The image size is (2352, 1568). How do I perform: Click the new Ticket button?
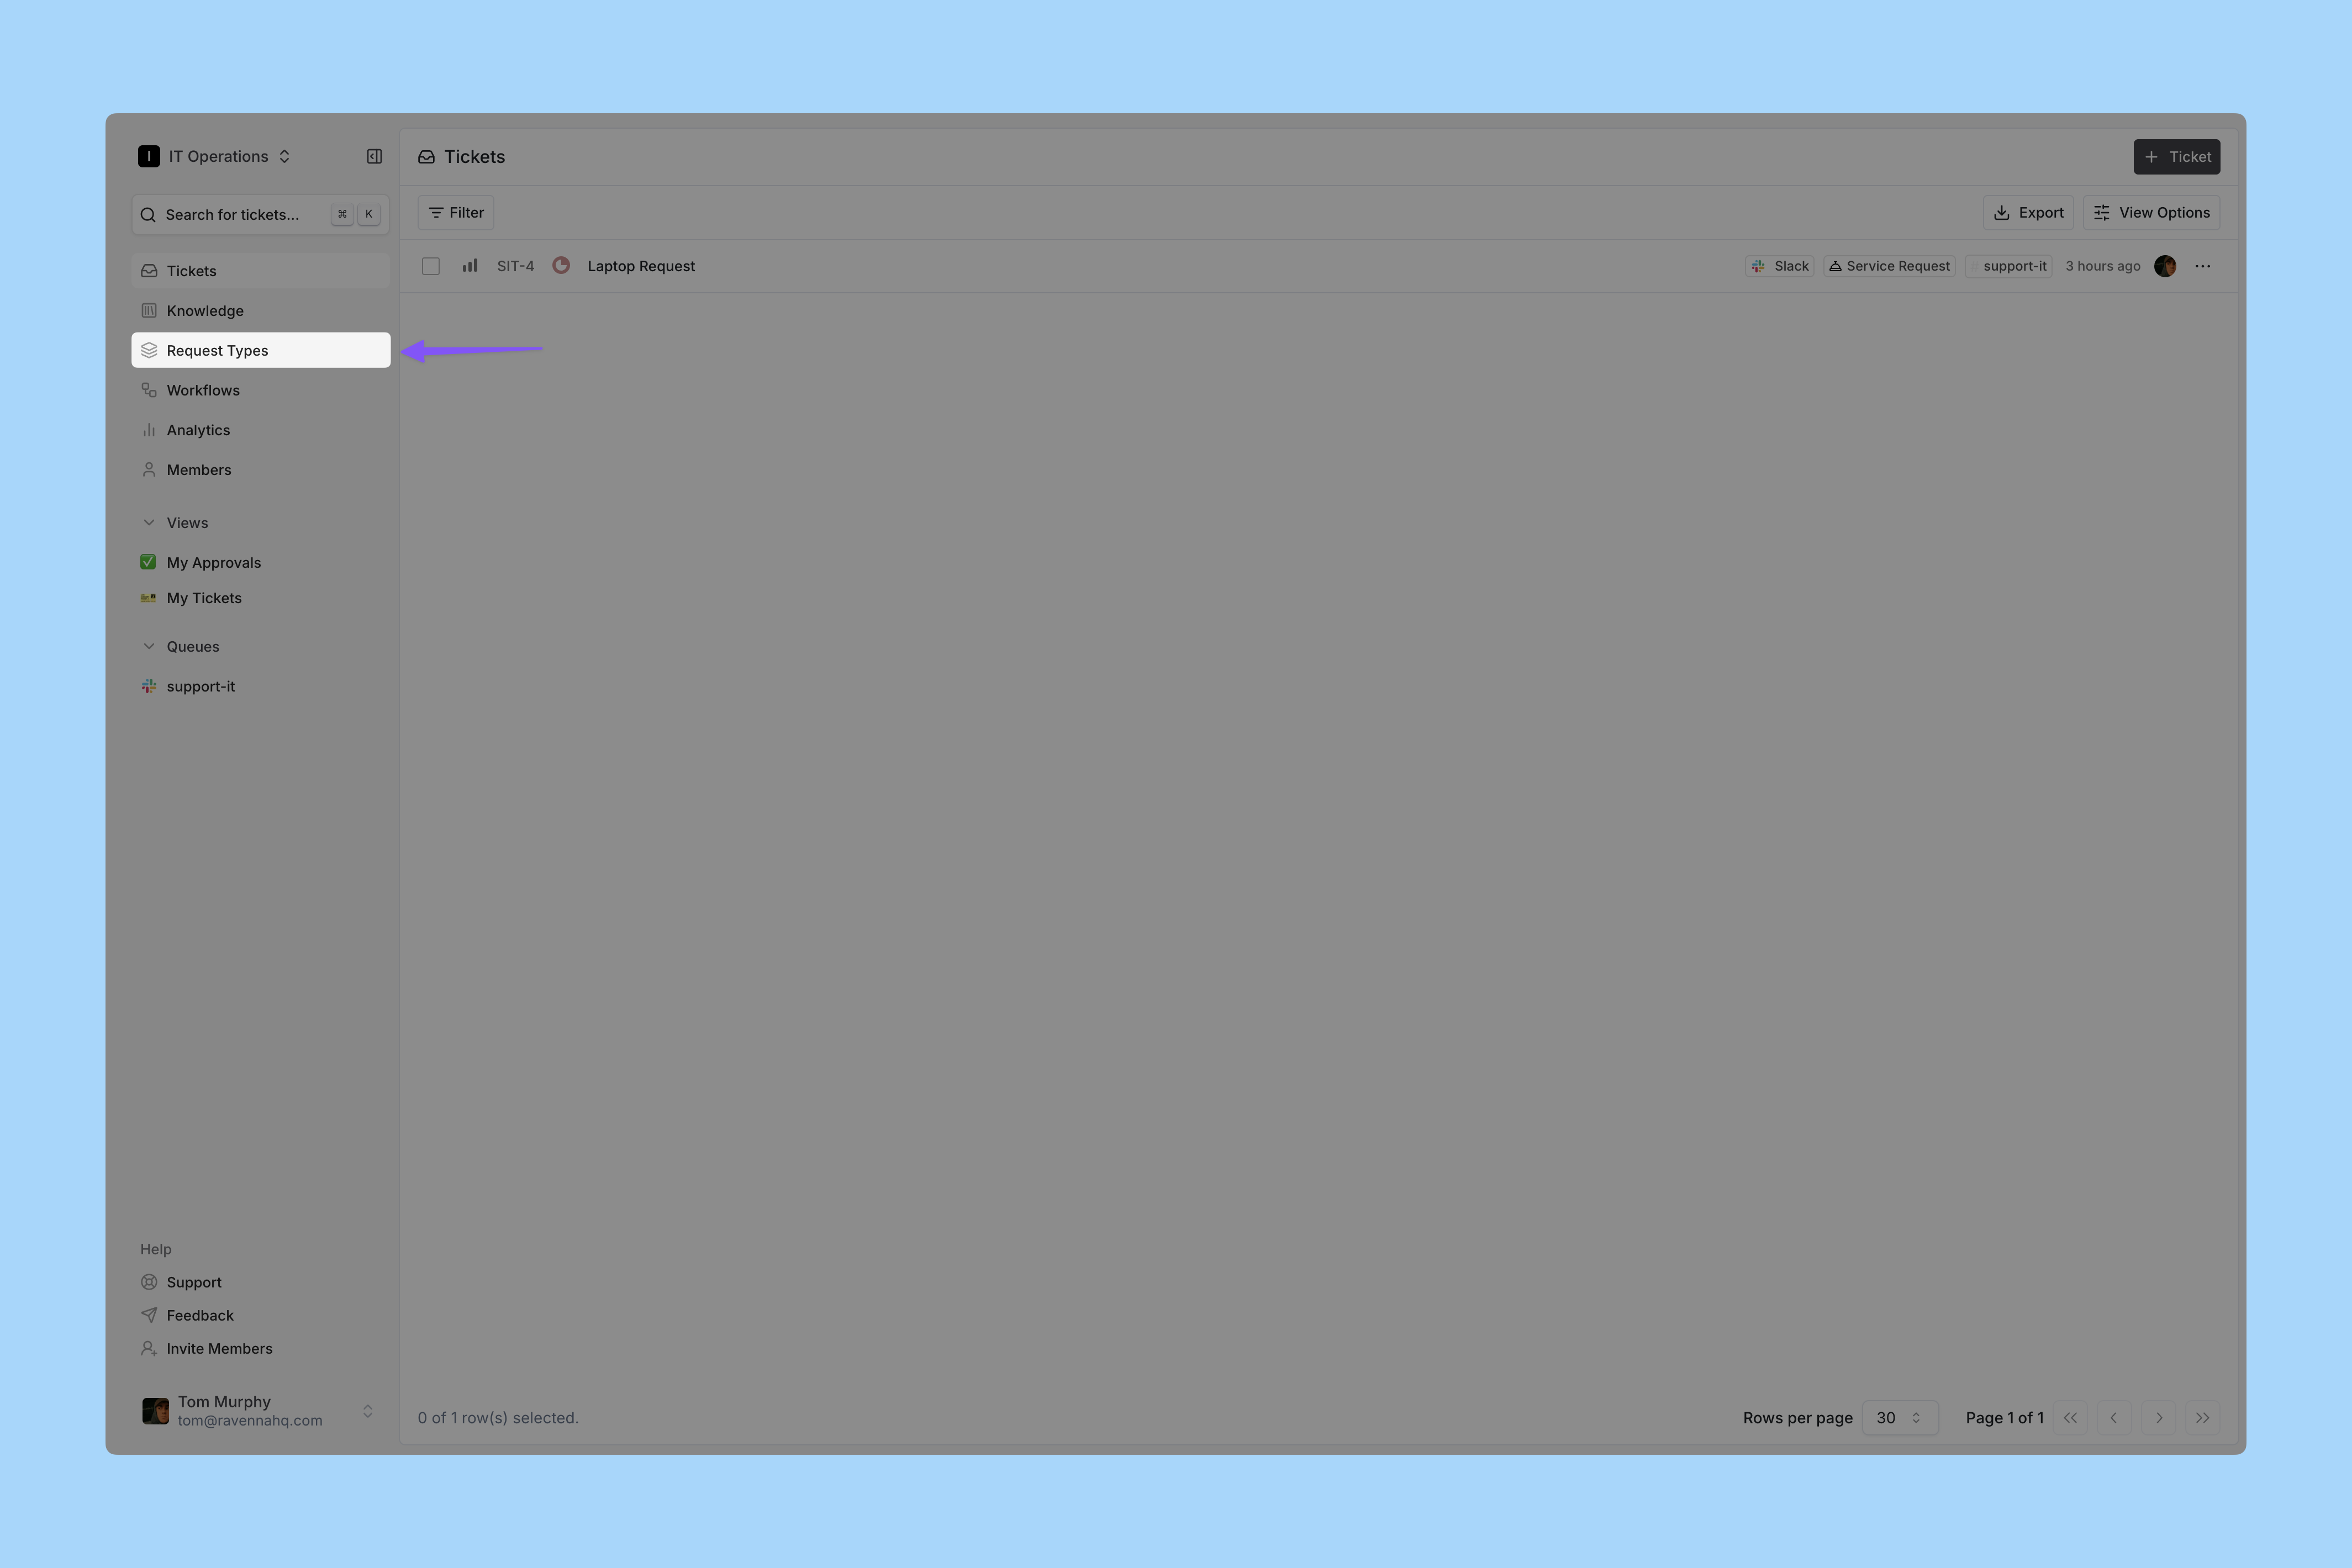click(2176, 157)
